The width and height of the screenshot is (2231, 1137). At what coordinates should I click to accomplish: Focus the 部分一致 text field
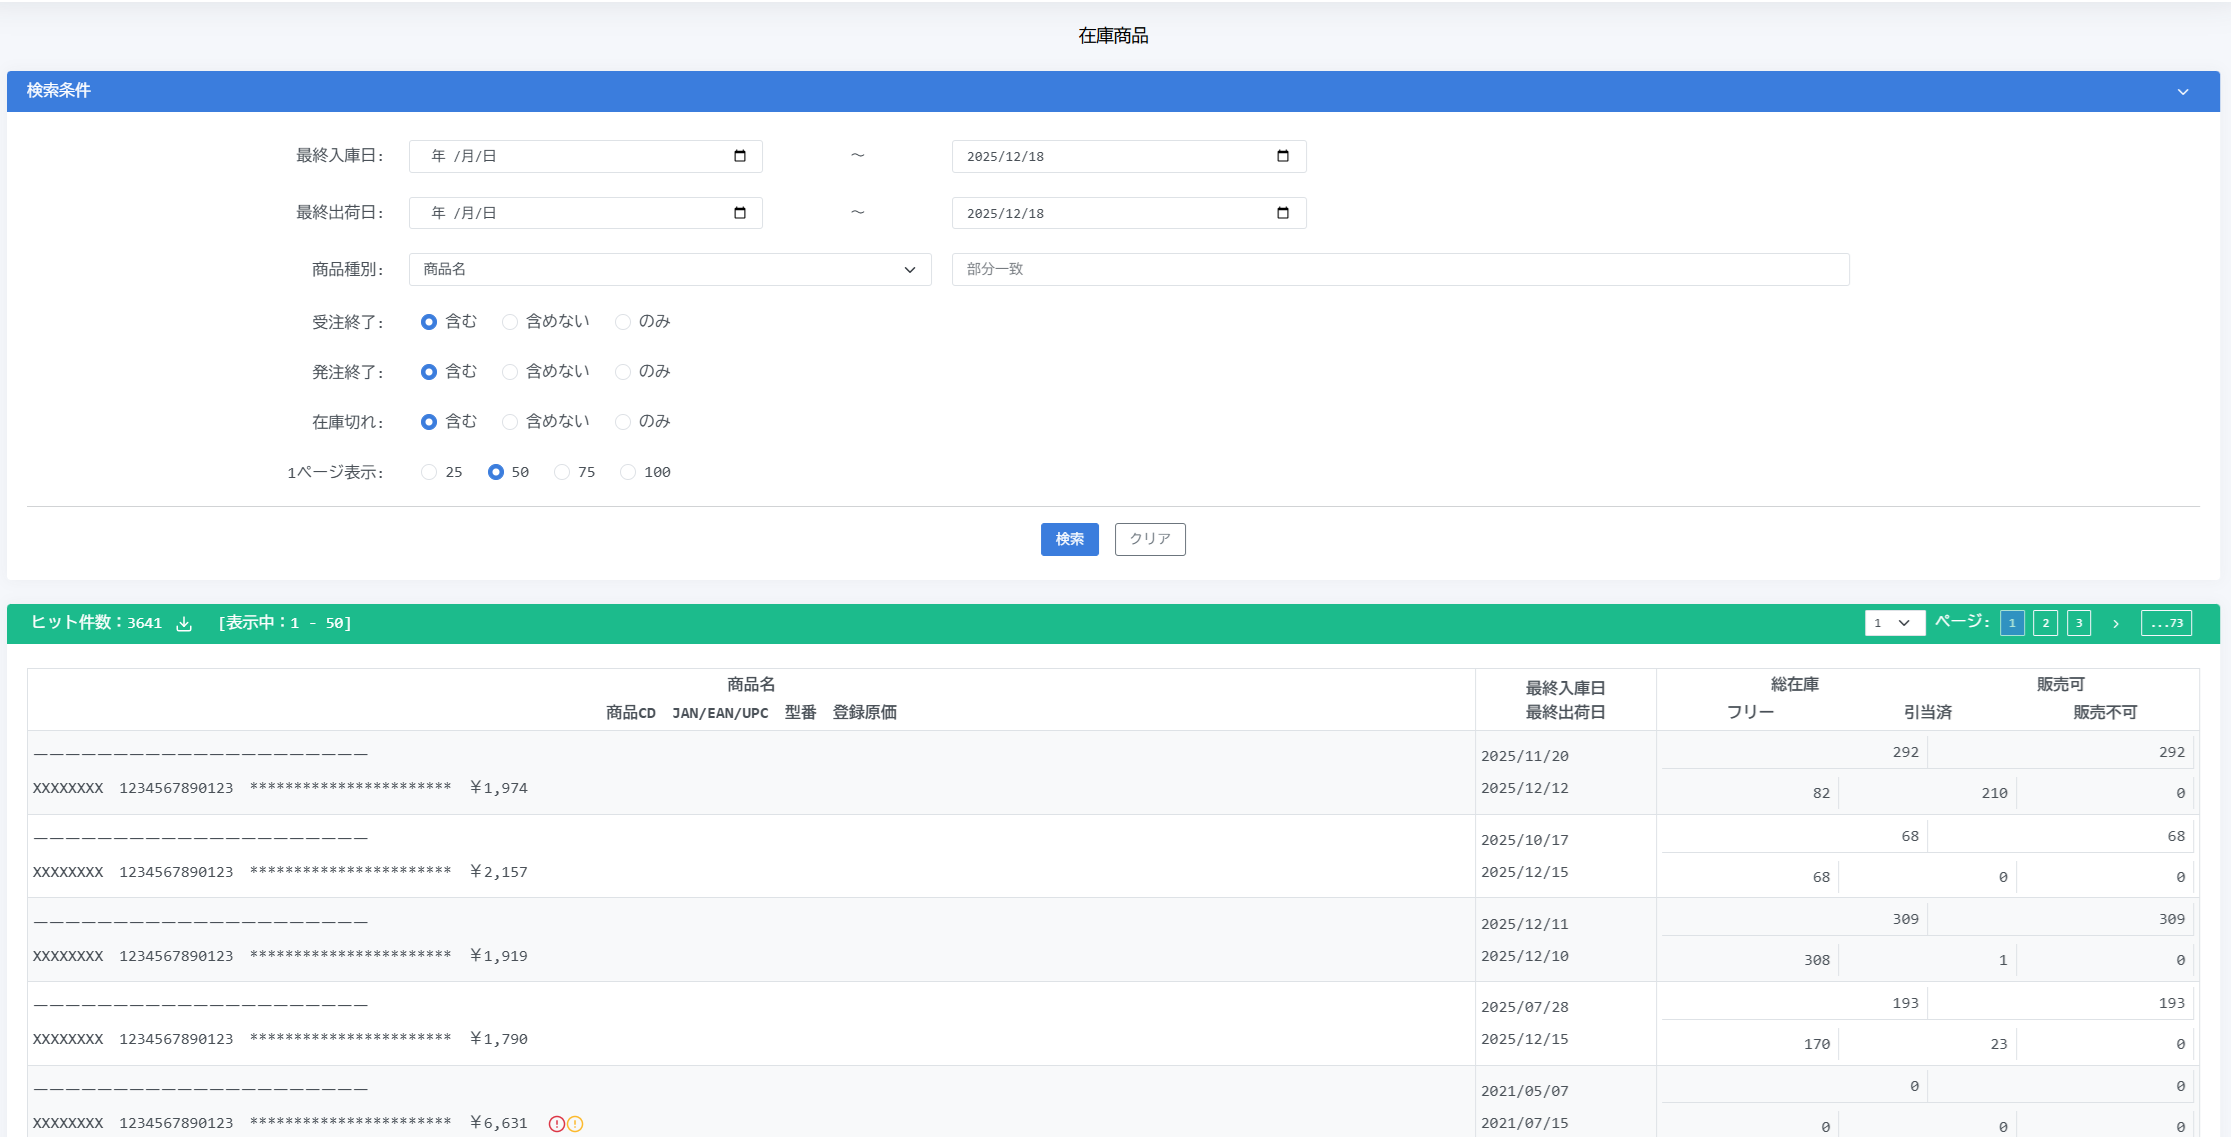click(1400, 269)
